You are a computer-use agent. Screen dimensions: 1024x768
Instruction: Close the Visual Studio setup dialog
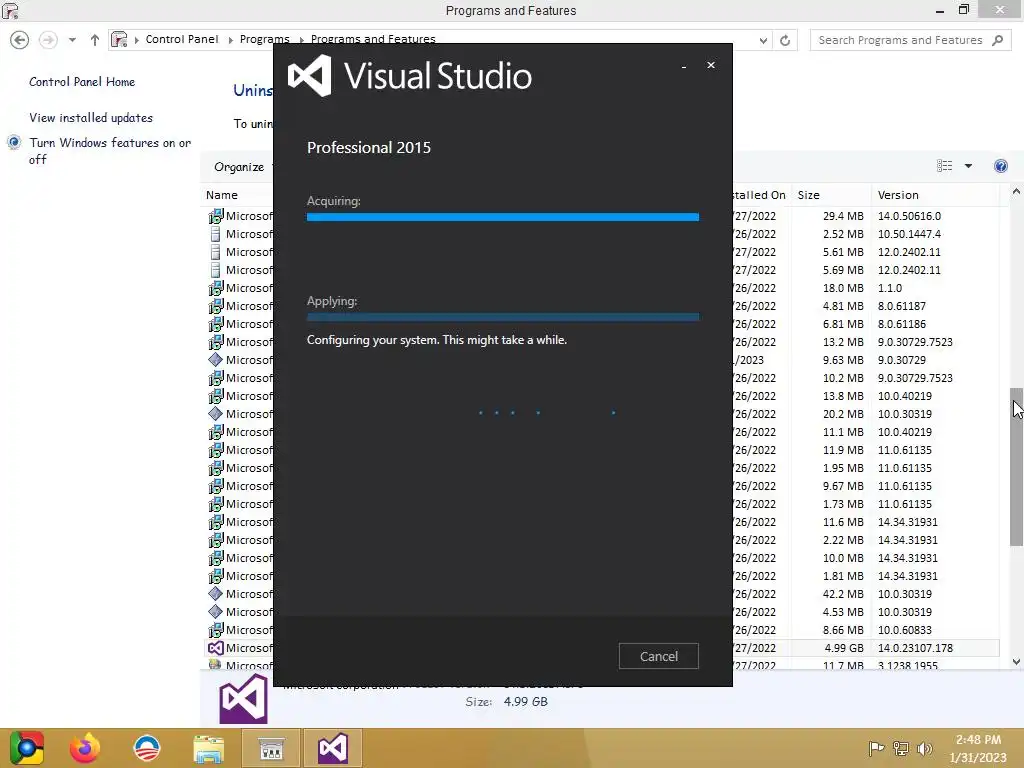click(711, 65)
